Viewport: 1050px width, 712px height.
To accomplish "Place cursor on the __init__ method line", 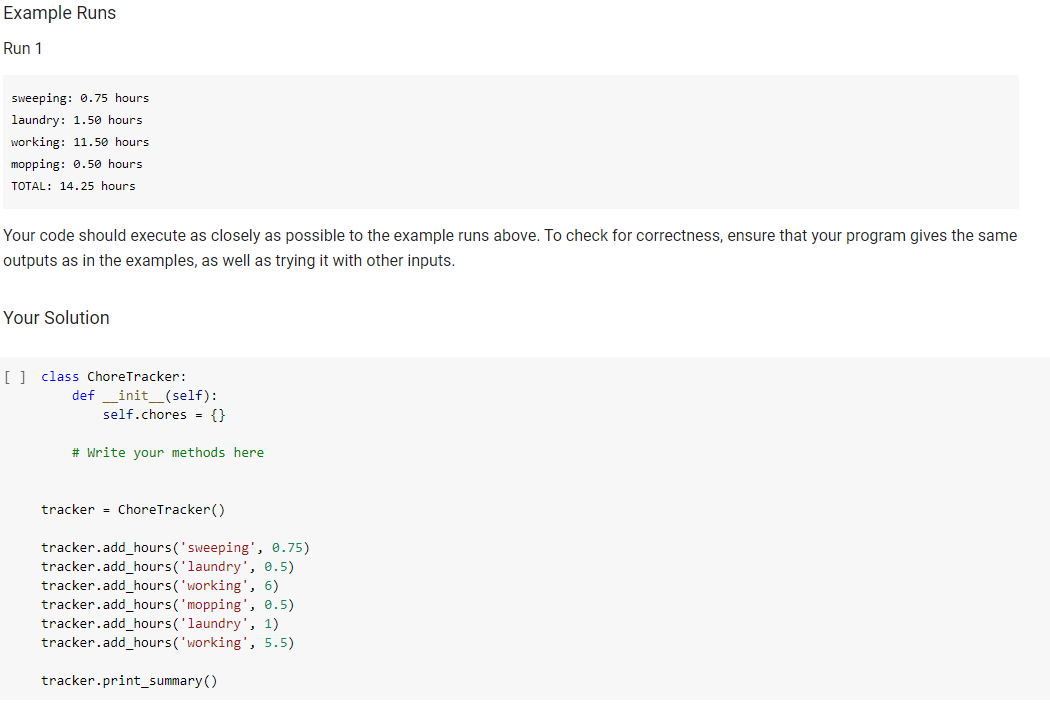I will pyautogui.click(x=140, y=395).
